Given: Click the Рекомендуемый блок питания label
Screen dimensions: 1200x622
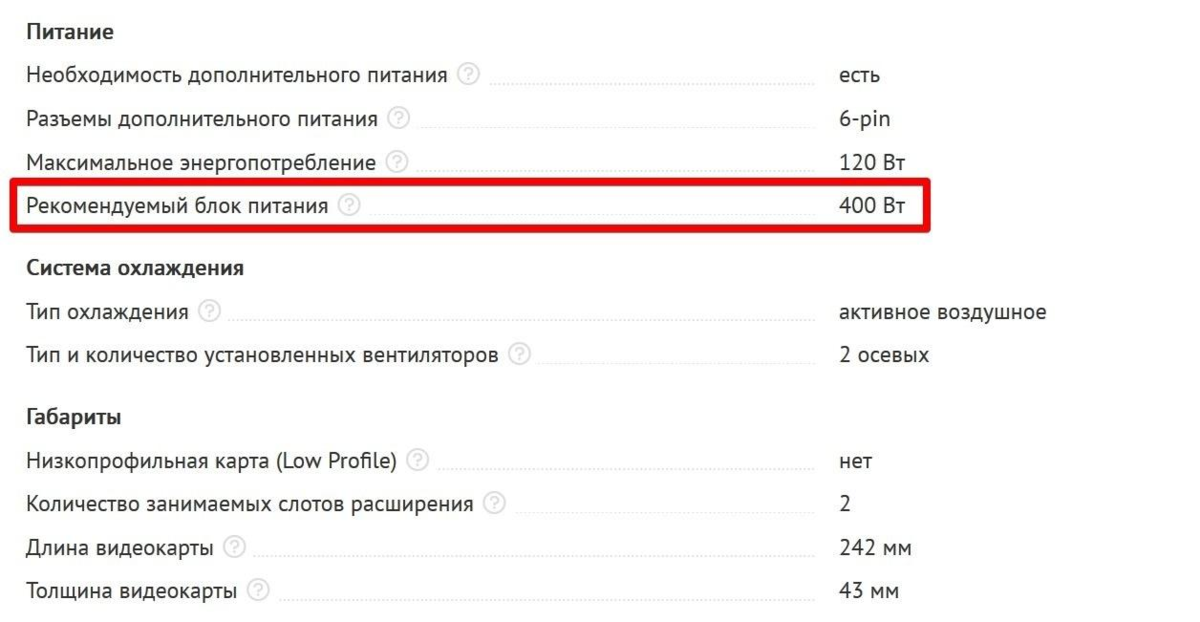Looking at the screenshot, I should [x=177, y=207].
